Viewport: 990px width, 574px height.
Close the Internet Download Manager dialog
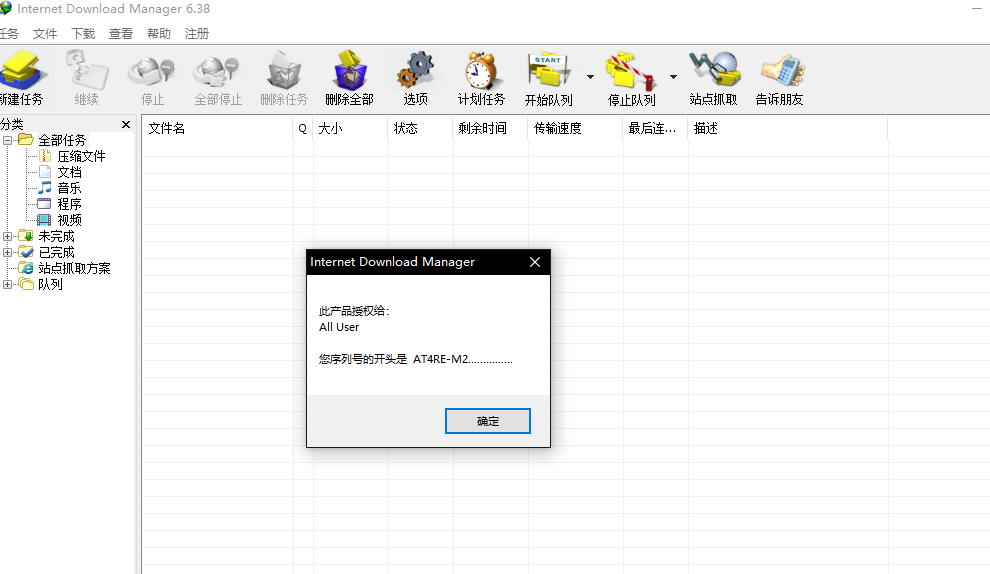tap(535, 262)
